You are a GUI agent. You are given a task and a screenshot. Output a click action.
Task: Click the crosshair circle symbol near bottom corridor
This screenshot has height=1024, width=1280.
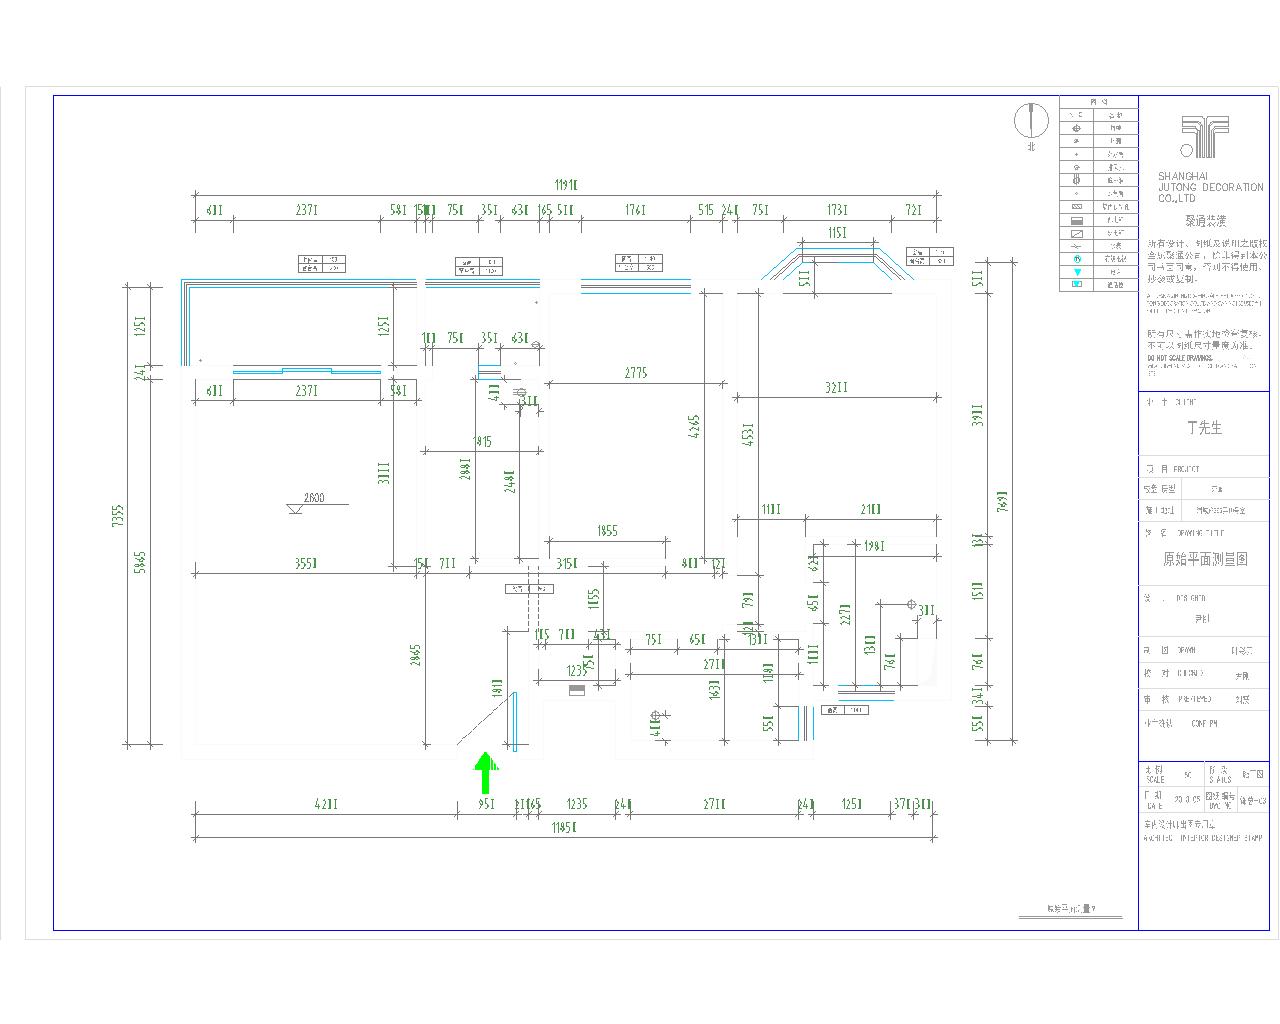(x=656, y=716)
